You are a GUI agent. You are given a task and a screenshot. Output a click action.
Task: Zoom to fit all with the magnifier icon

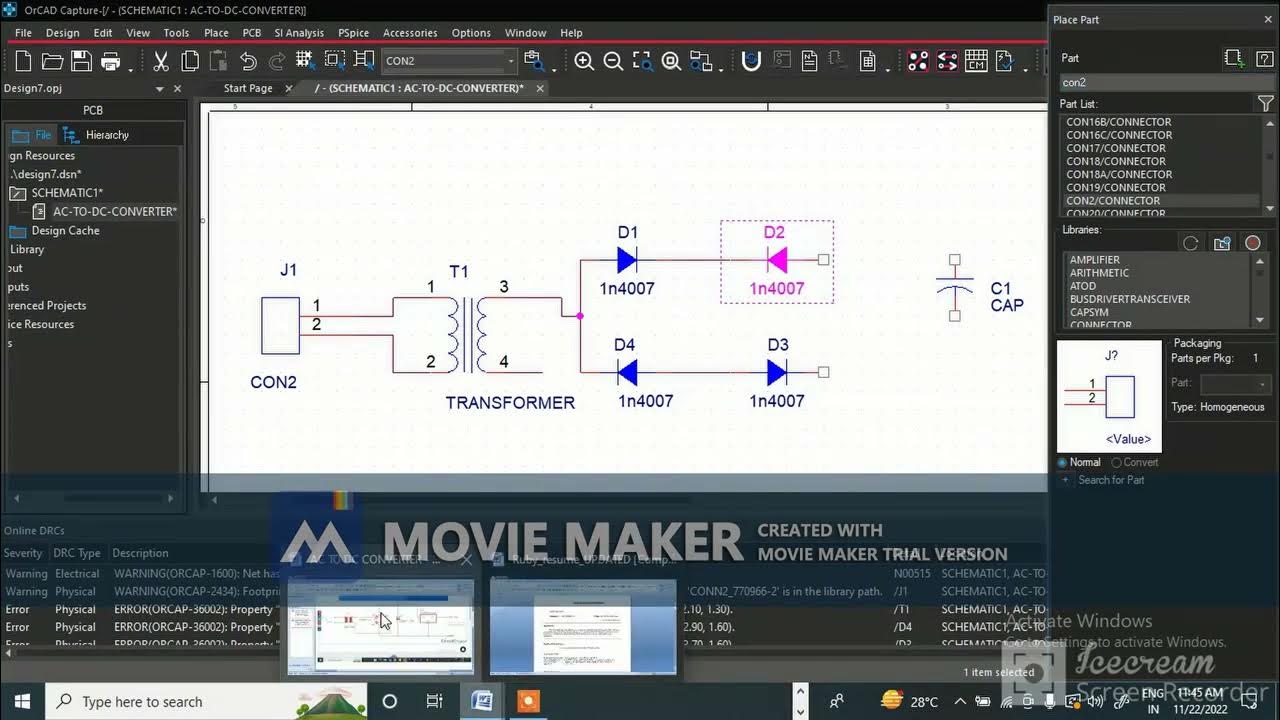(671, 61)
